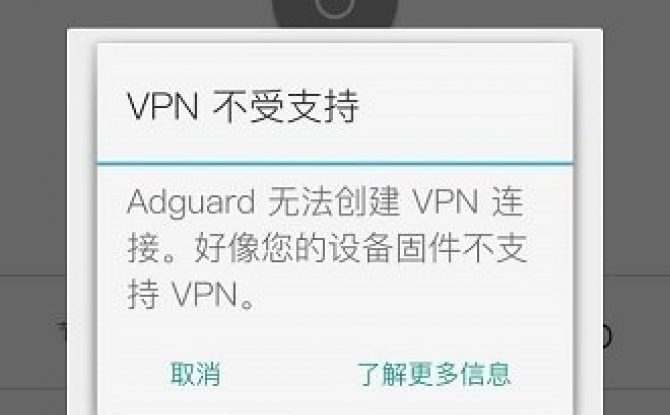Click the dimmed area left of power icon
The height and width of the screenshot is (415, 670).
click(x=137, y=13)
